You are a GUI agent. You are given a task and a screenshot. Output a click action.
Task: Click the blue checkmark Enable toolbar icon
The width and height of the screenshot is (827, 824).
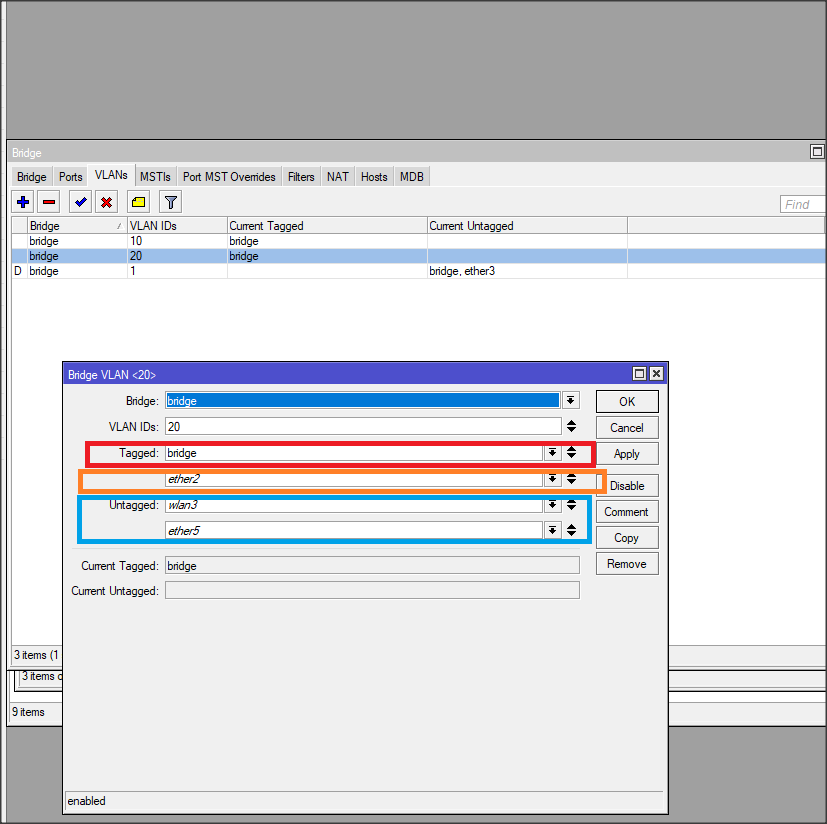(81, 202)
